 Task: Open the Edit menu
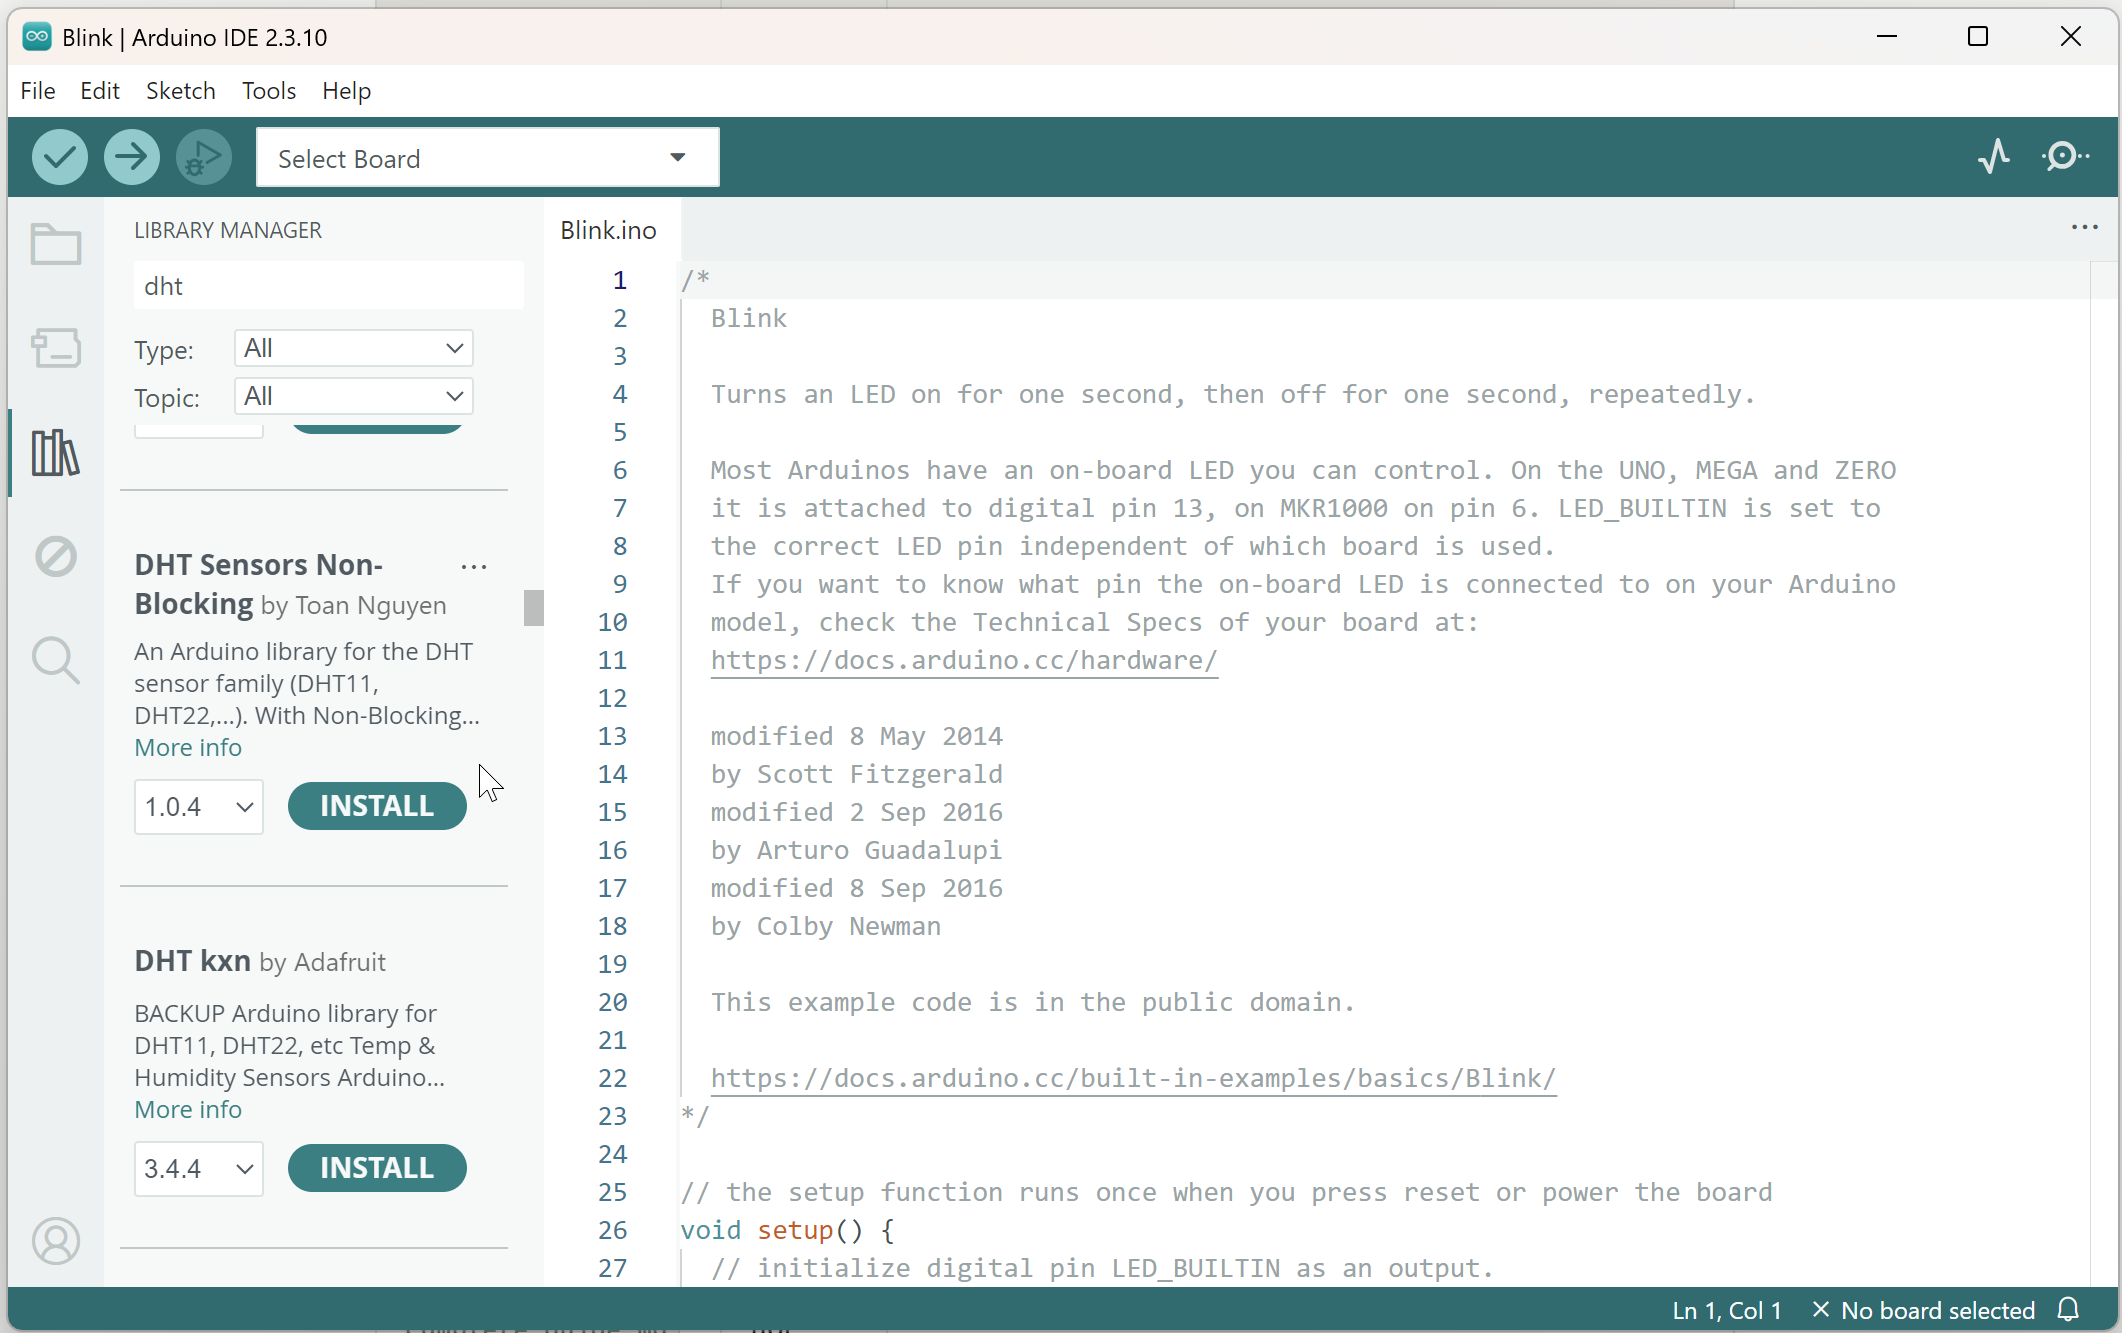100,91
